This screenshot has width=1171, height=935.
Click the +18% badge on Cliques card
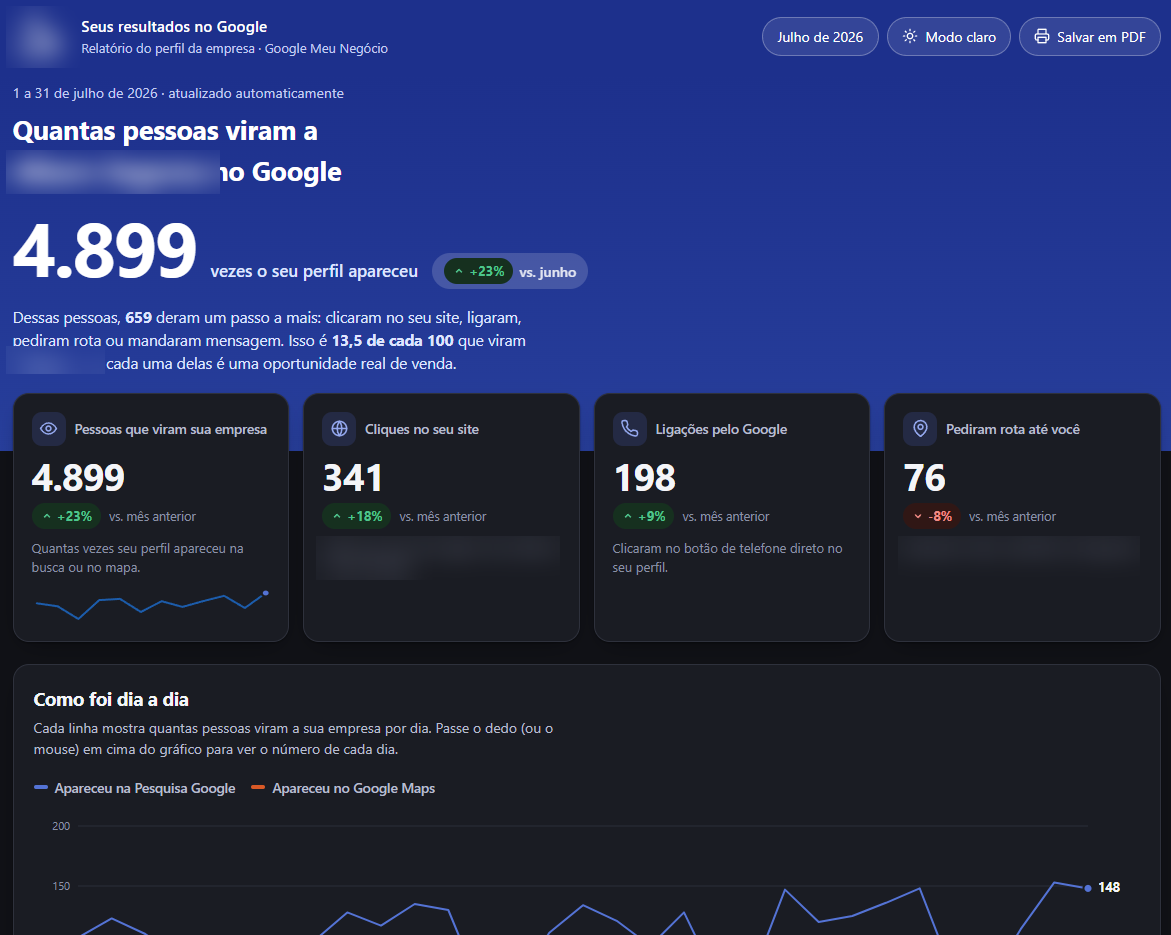point(356,516)
